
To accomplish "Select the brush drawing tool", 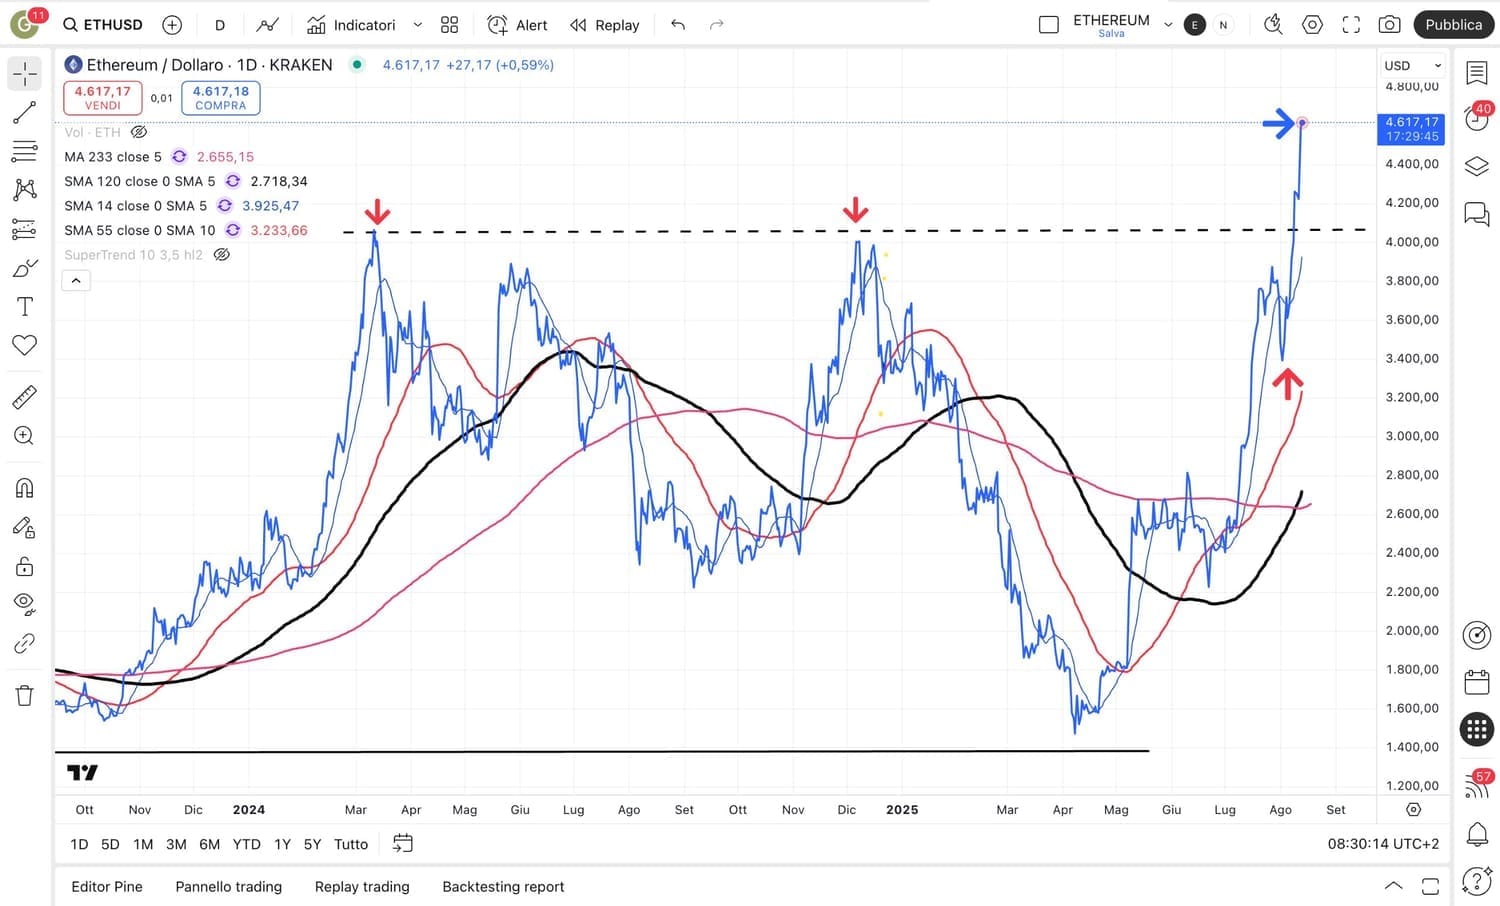I will (25, 268).
